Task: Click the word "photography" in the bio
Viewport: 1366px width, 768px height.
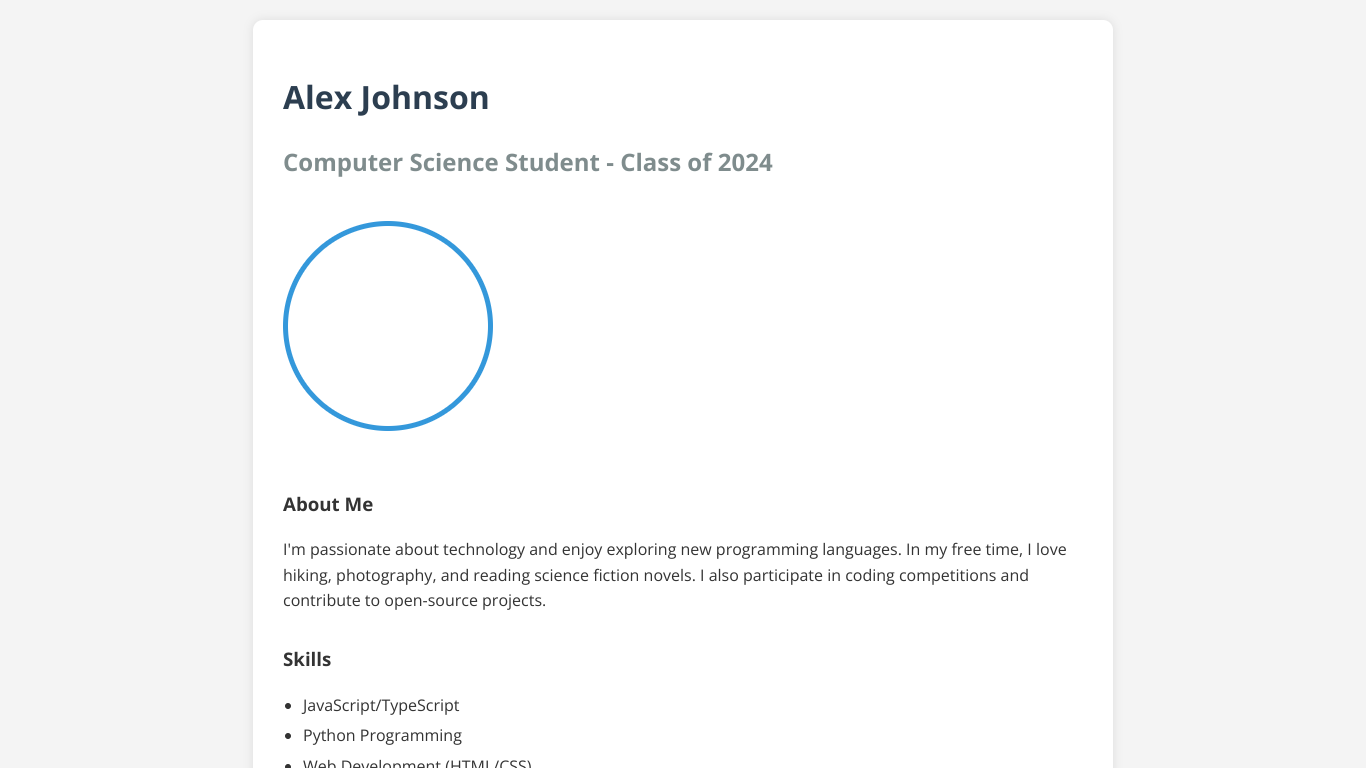Action: 383,576
